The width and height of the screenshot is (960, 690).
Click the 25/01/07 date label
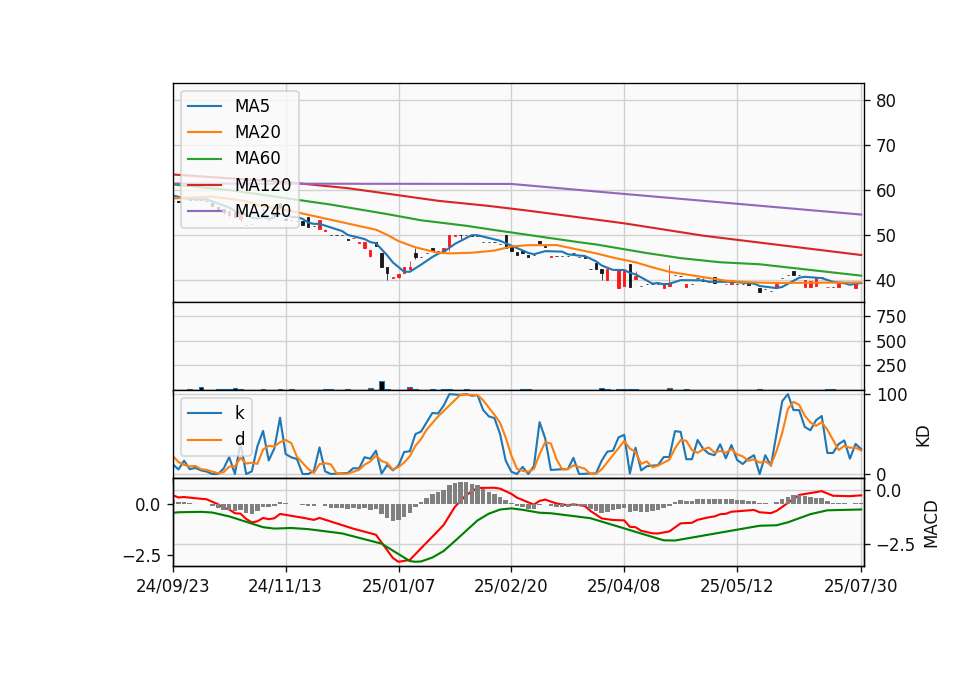(399, 586)
